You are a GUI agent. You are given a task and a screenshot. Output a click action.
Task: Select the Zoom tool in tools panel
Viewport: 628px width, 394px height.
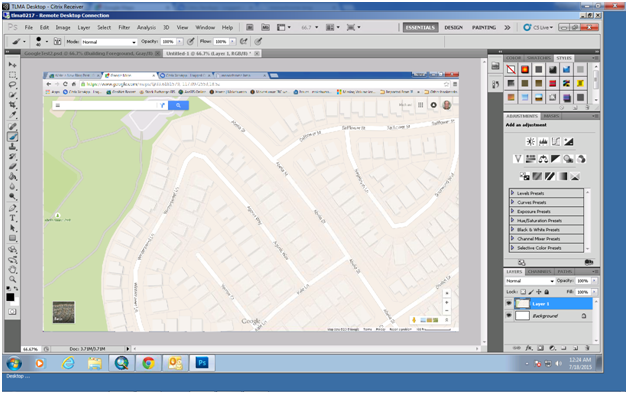click(12, 279)
